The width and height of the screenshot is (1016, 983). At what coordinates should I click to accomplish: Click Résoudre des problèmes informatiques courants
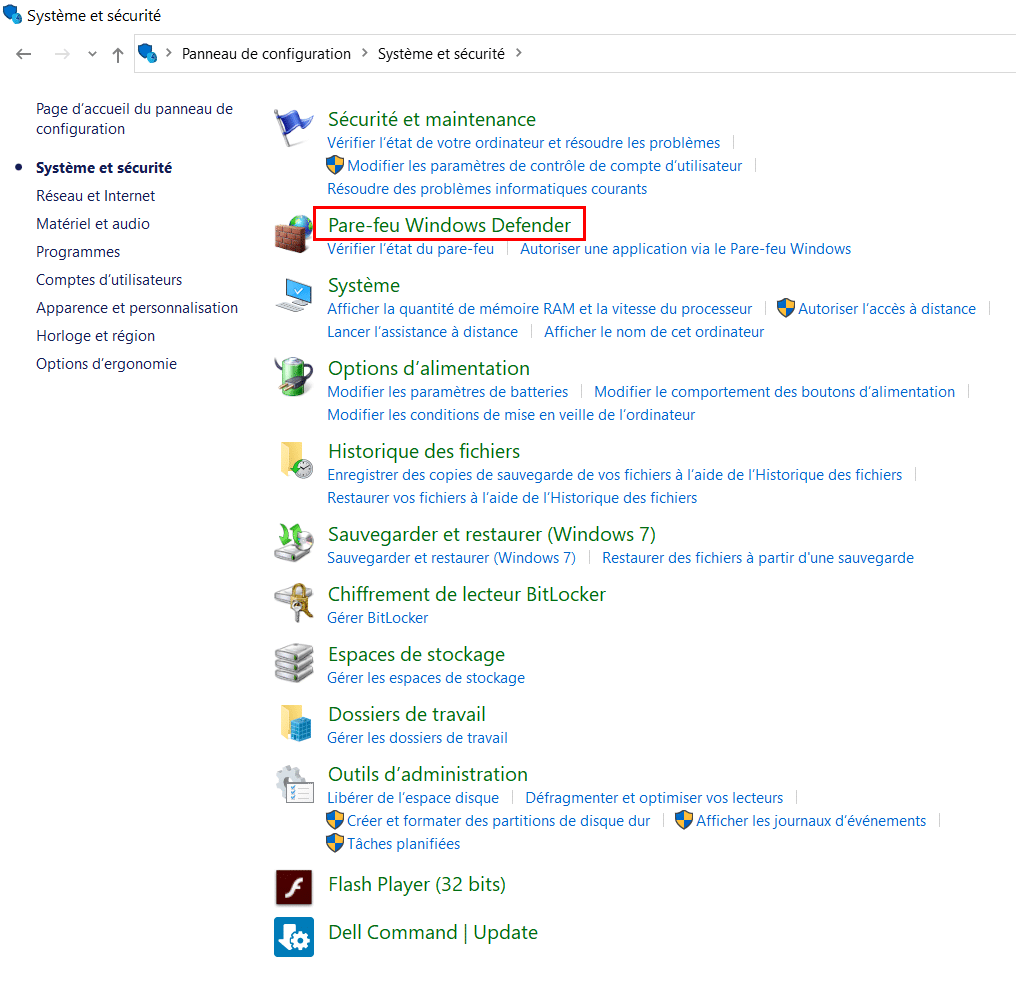click(x=487, y=189)
